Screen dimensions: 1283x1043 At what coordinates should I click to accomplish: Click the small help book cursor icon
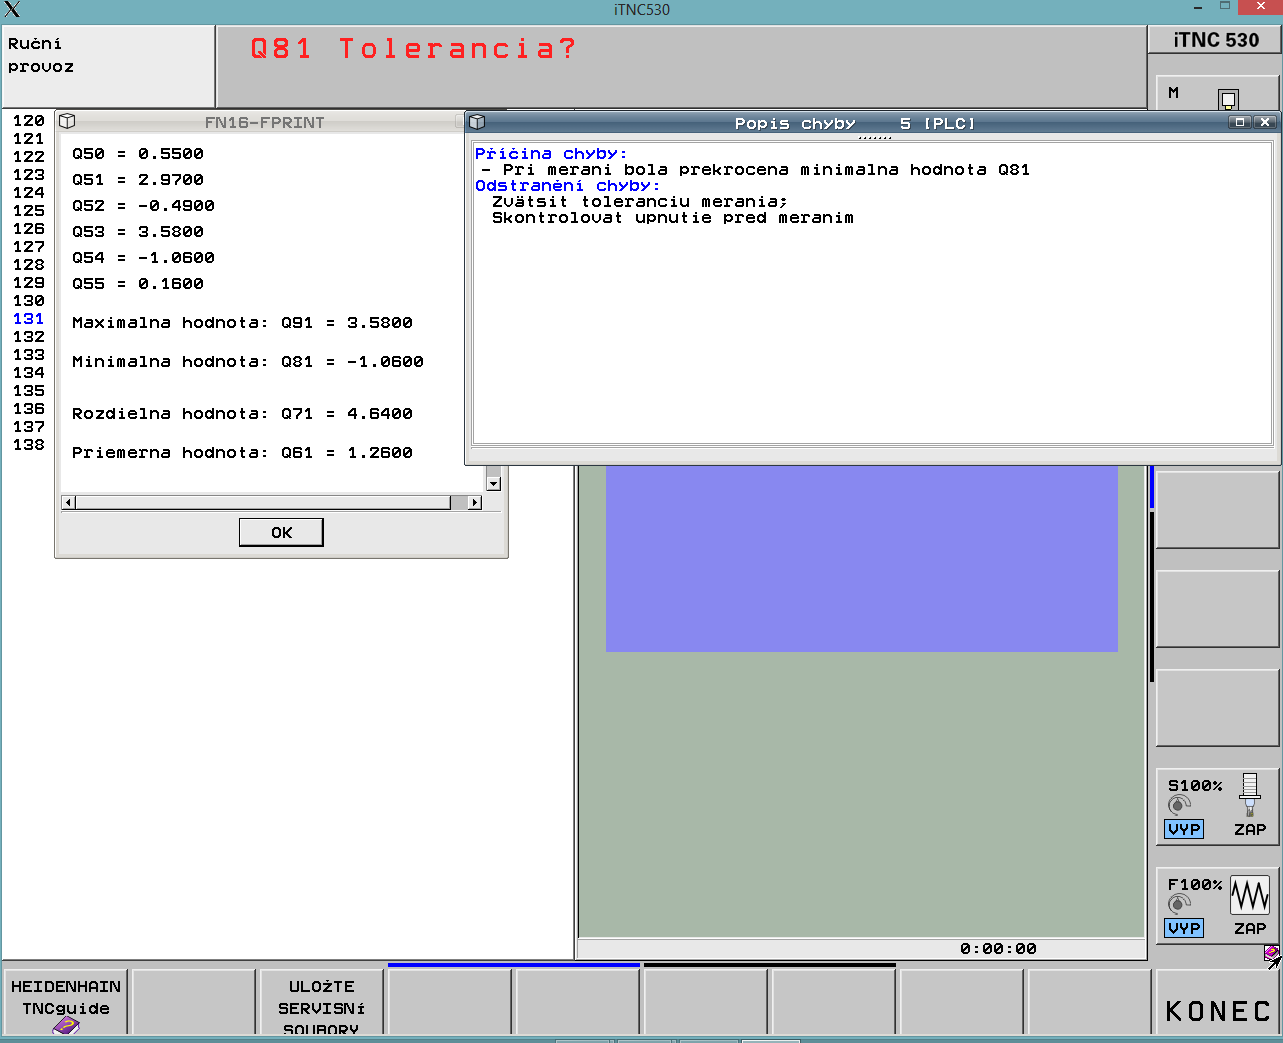1271,955
